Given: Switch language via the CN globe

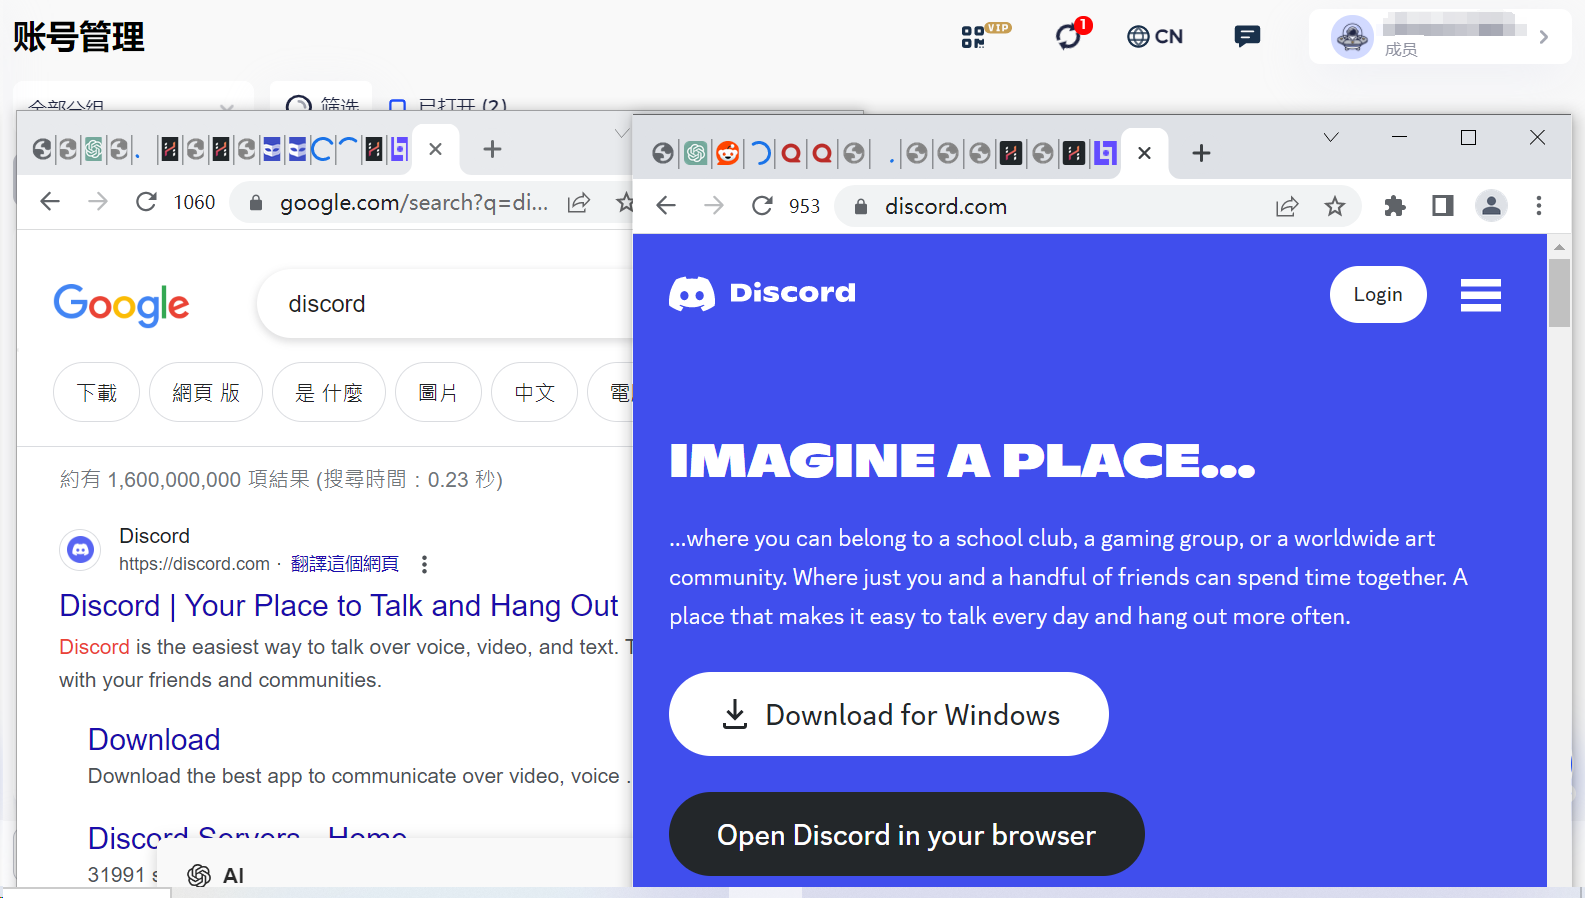Looking at the screenshot, I should tap(1155, 37).
